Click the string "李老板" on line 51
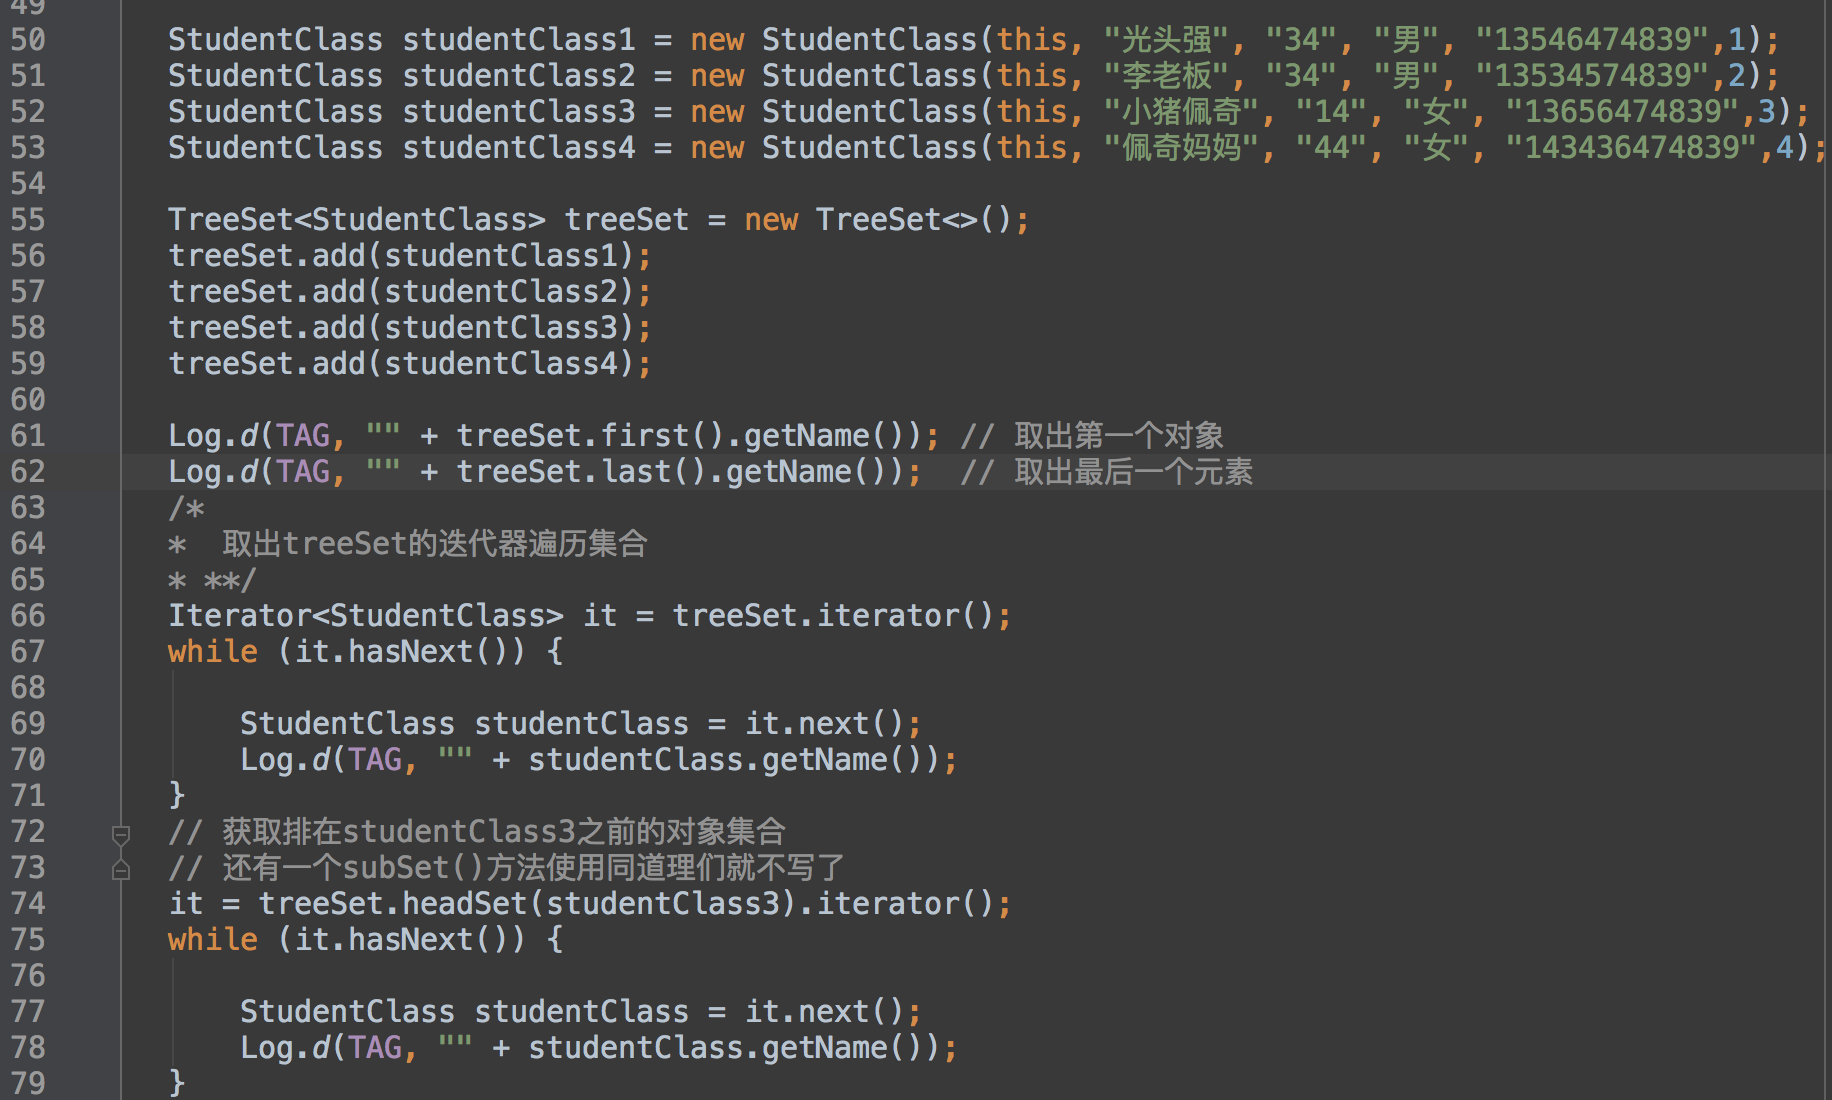1832x1100 pixels. click(1166, 76)
